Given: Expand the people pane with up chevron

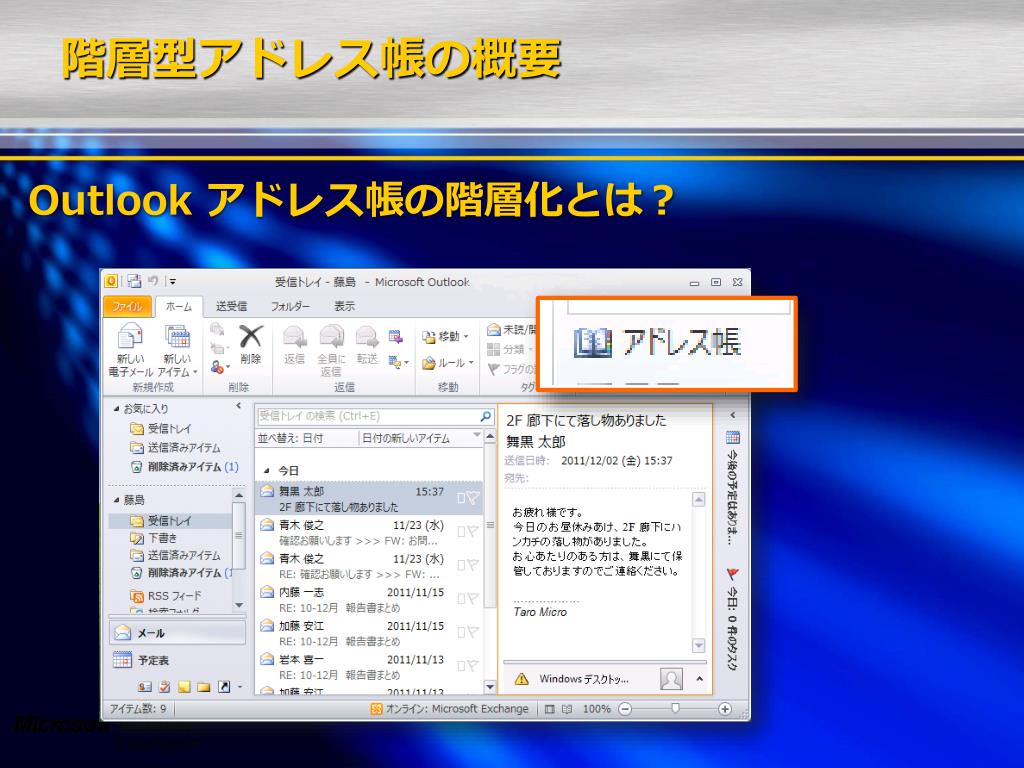Looking at the screenshot, I should [x=699, y=679].
